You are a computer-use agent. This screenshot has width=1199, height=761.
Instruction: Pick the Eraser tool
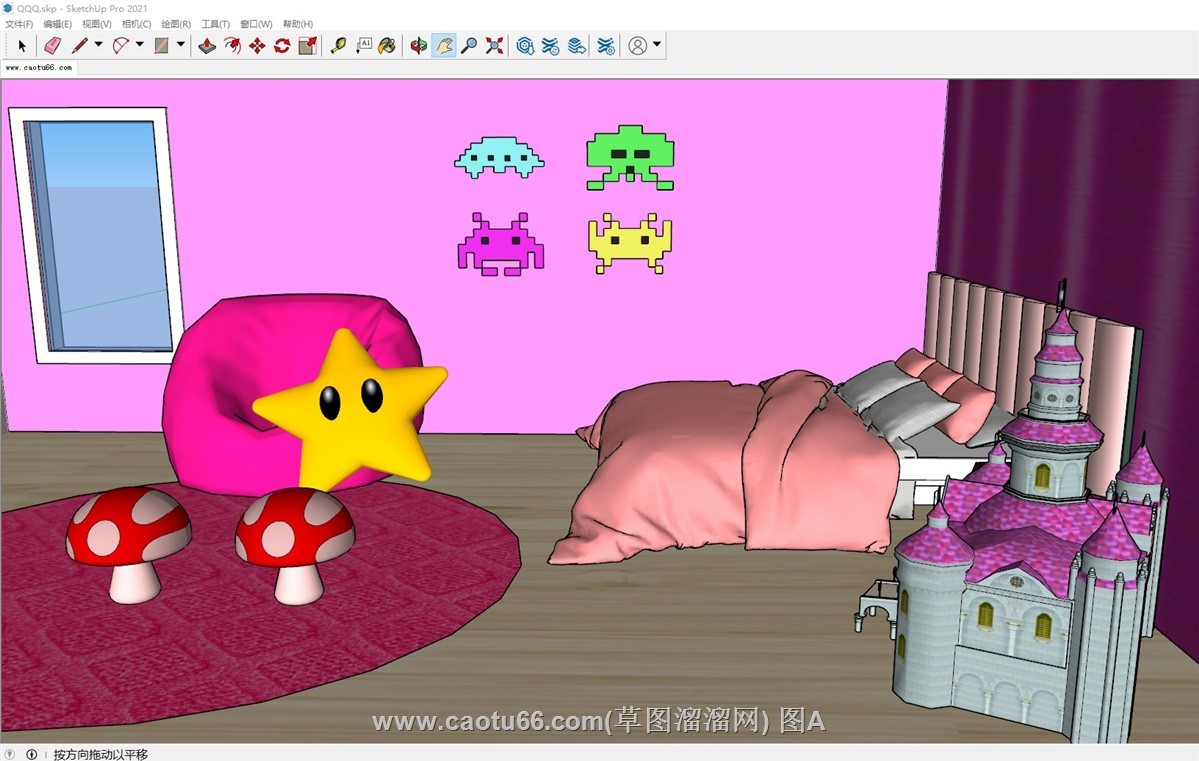click(x=52, y=46)
